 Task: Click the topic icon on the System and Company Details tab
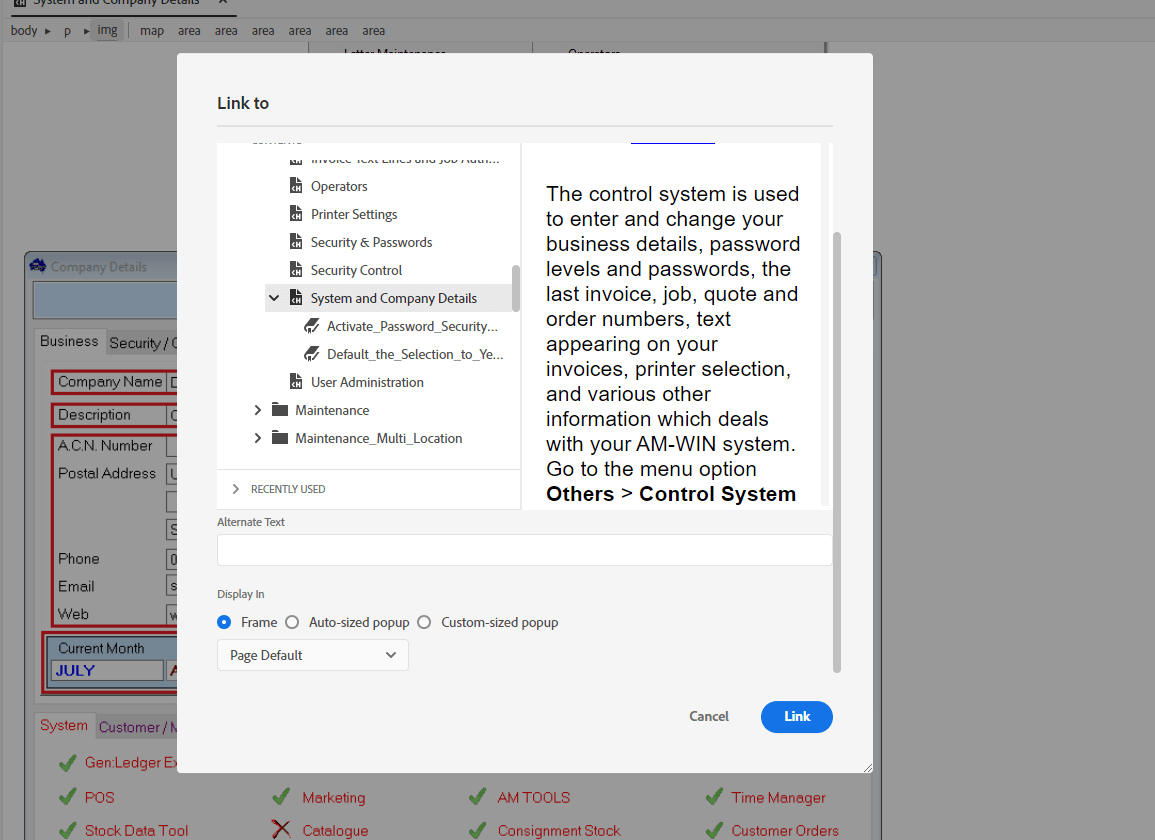(x=295, y=297)
